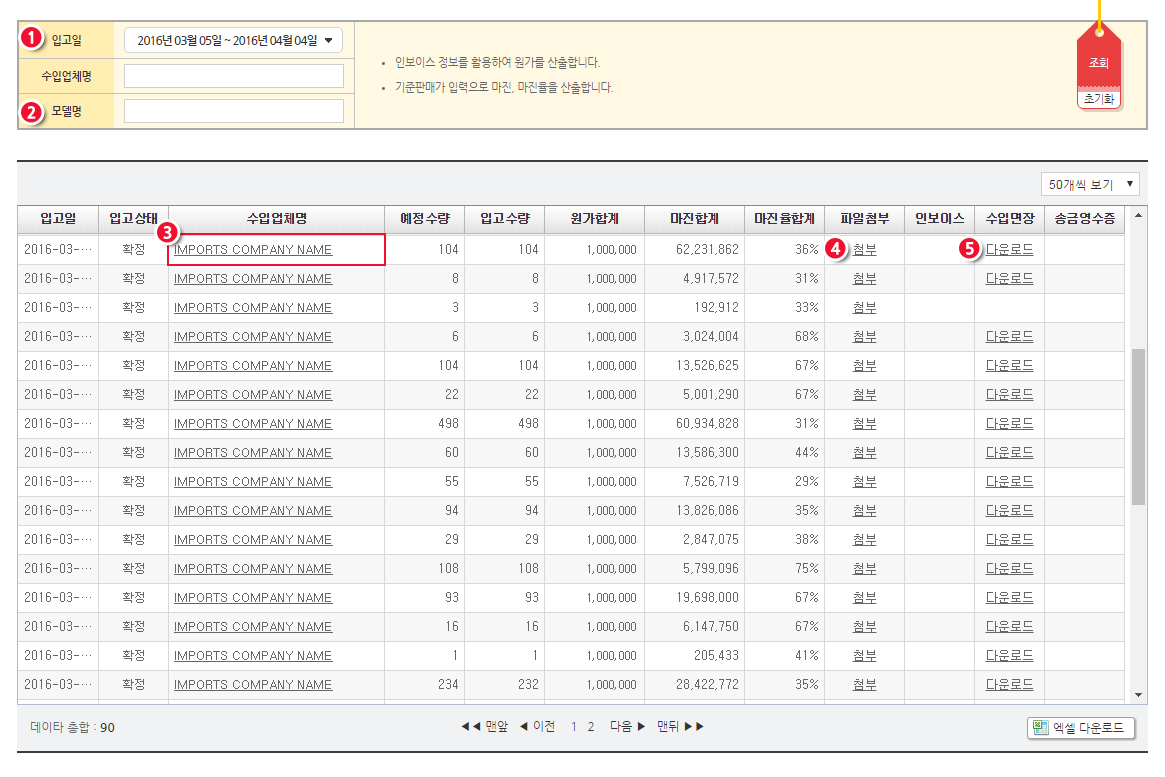Download 수입면장 for the 5,001,290 margin row
Viewport: 1165px width, 777px height.
(x=1009, y=394)
